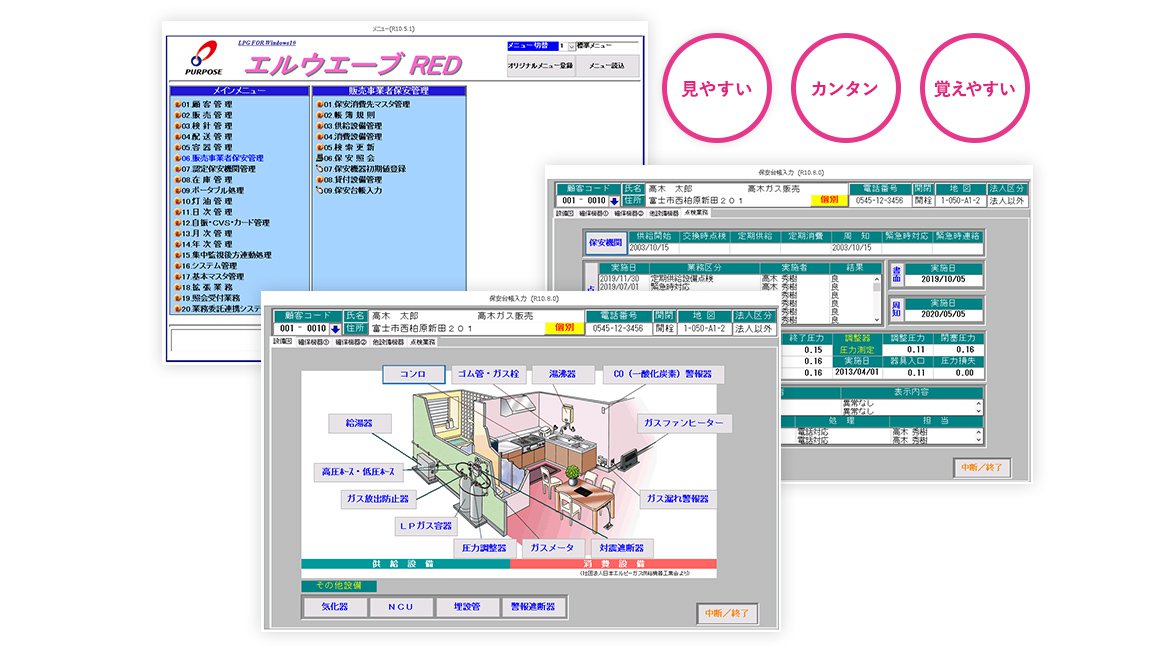Switch to the 確保機器② tab in the front window

coord(351,341)
